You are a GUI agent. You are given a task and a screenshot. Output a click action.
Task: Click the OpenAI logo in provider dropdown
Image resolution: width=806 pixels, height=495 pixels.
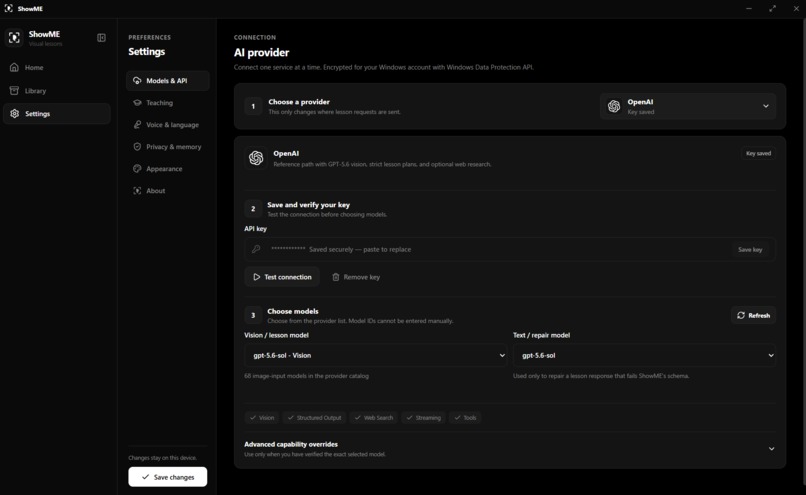[x=614, y=106]
